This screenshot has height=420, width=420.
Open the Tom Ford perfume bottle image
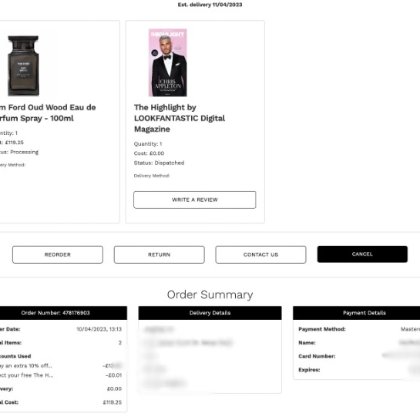tap(23, 66)
